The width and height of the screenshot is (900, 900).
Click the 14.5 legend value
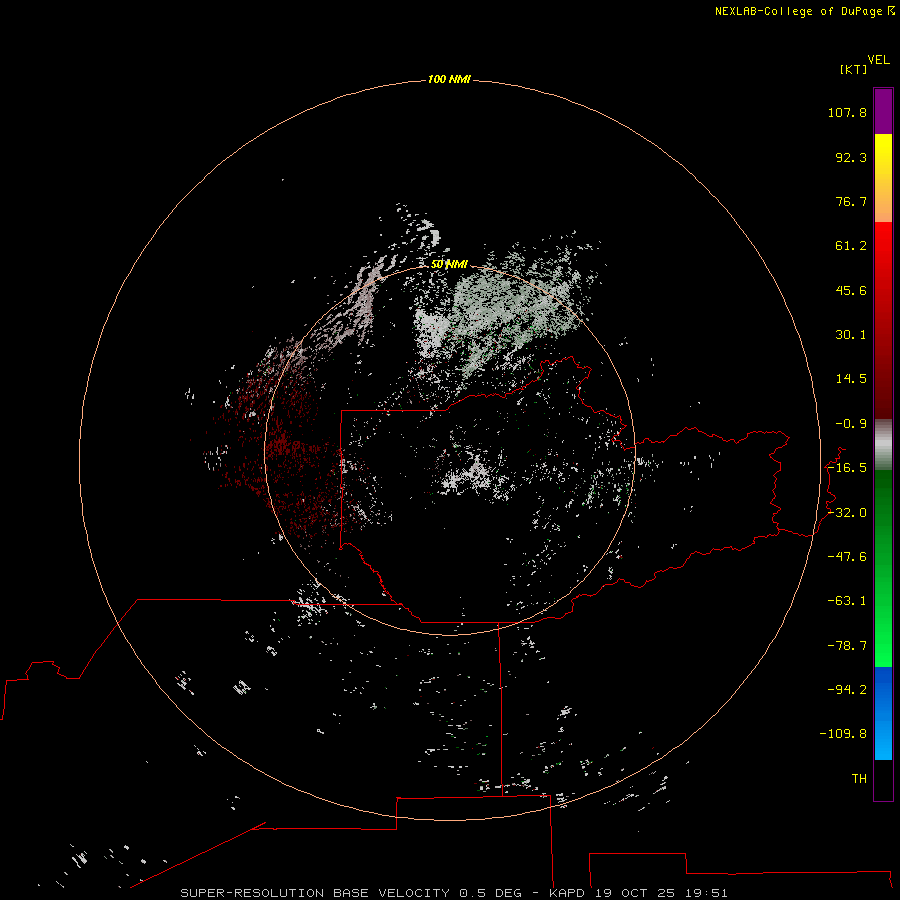(851, 379)
